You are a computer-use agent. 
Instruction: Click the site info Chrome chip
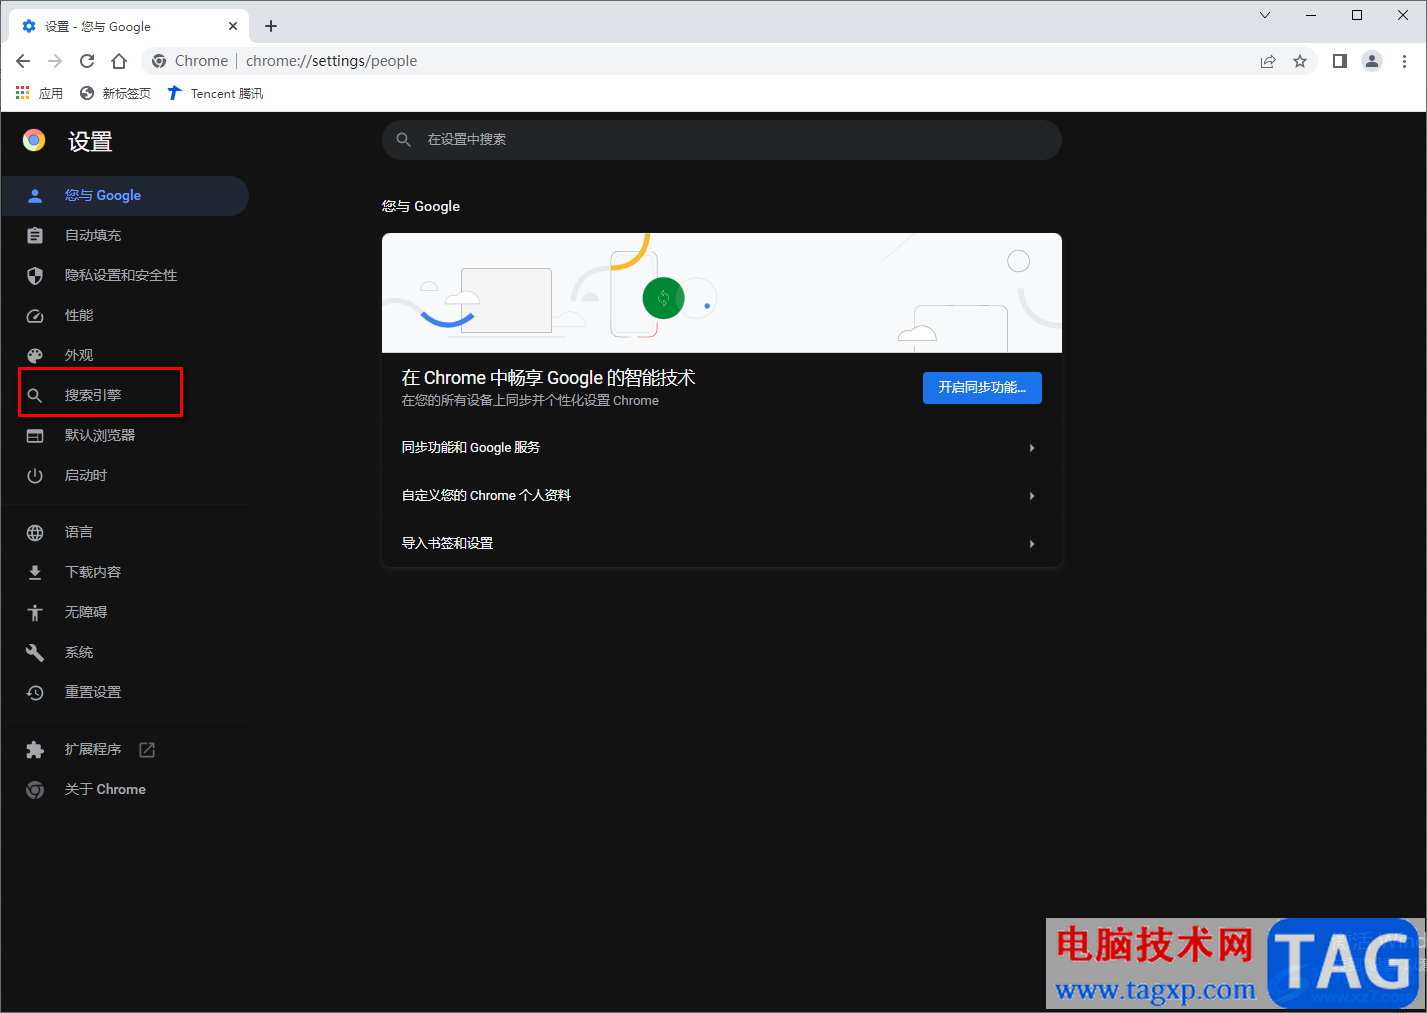tap(190, 61)
